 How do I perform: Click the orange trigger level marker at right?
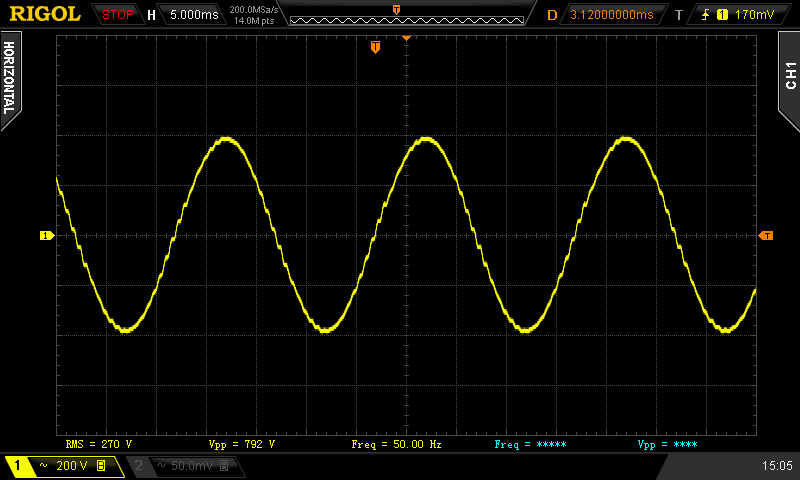coord(766,236)
